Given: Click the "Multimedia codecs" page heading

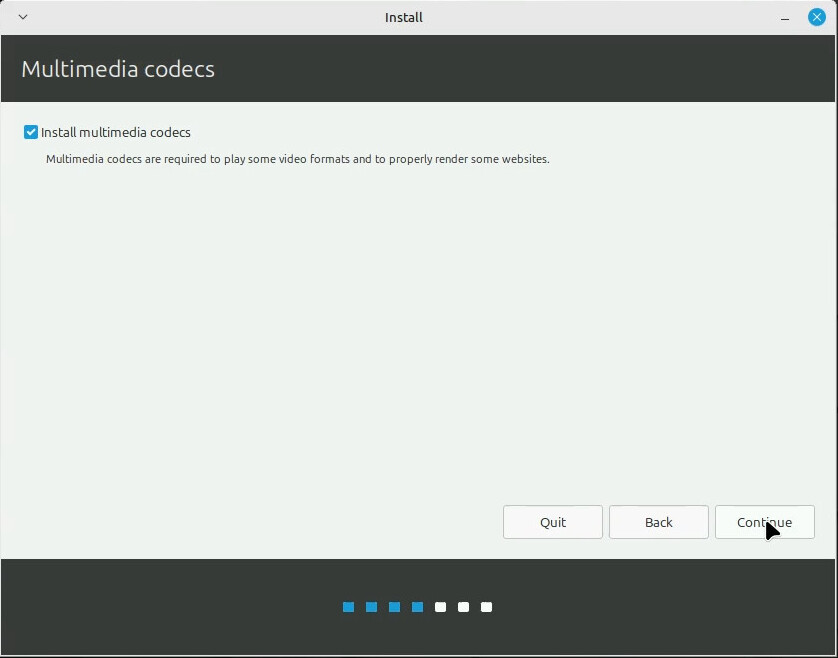Looking at the screenshot, I should pos(118,69).
